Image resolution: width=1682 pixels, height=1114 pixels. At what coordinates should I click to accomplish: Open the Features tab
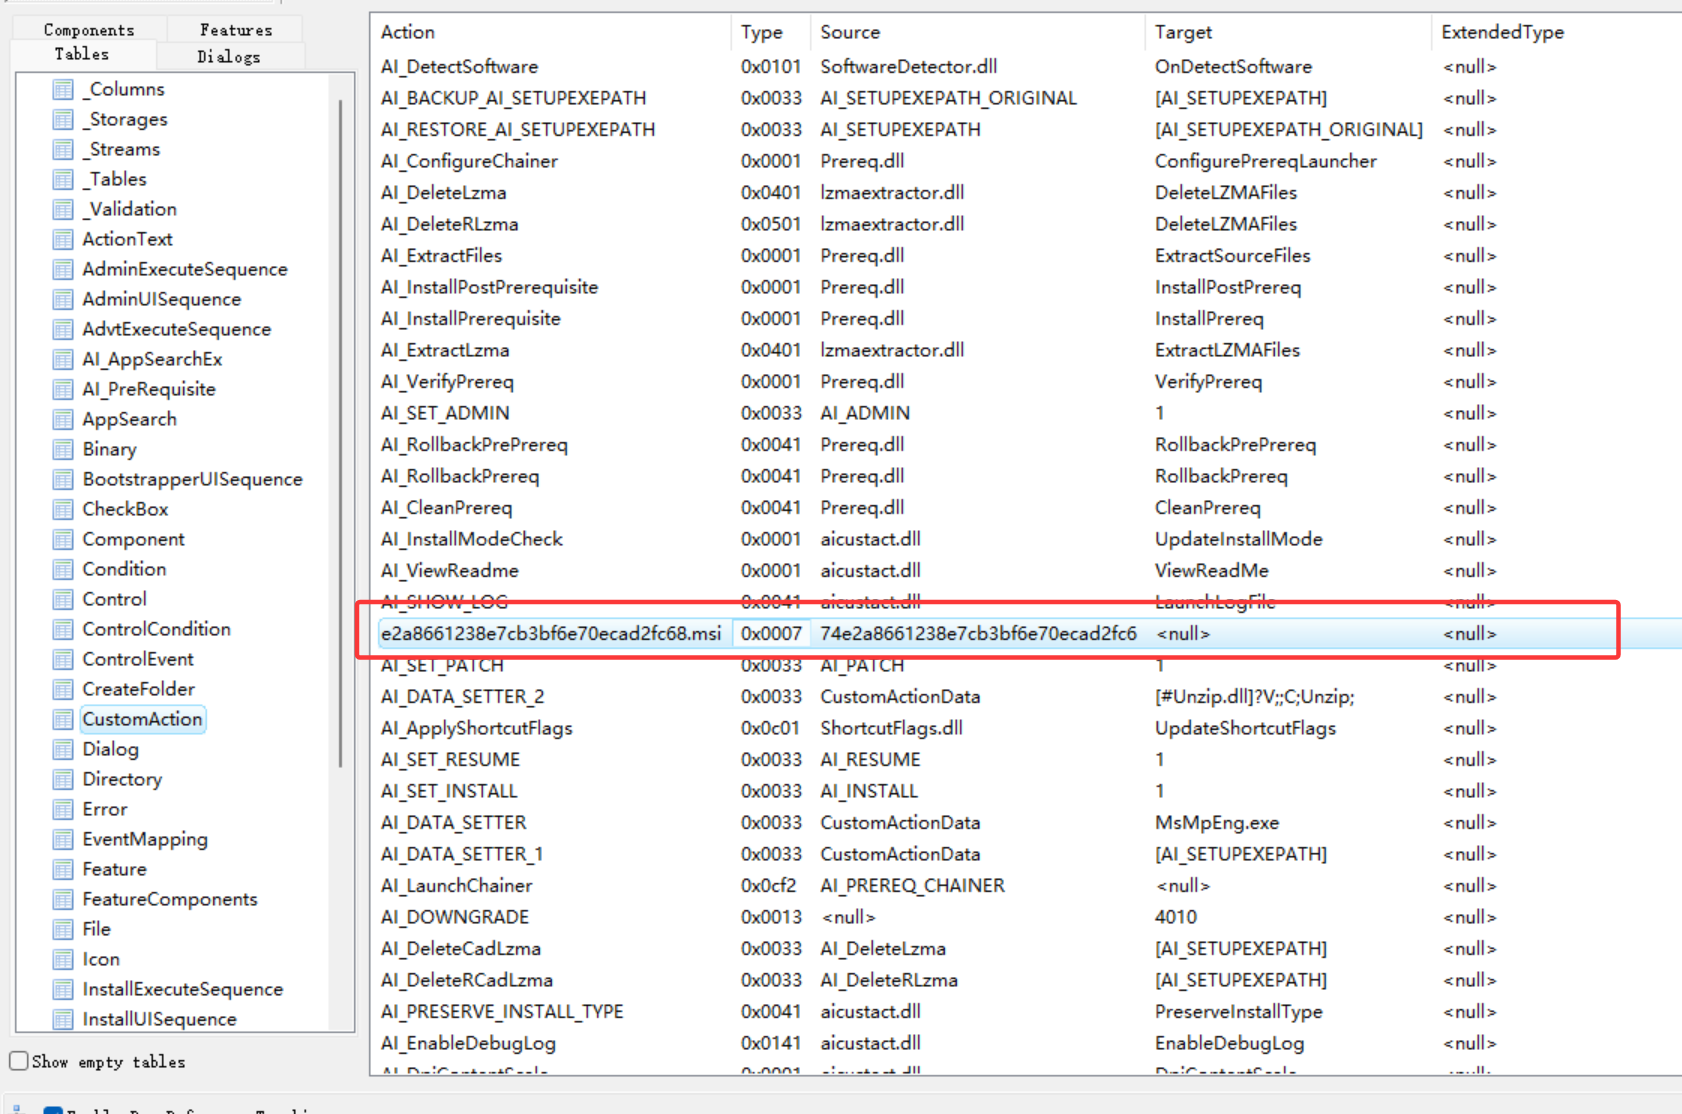click(236, 30)
